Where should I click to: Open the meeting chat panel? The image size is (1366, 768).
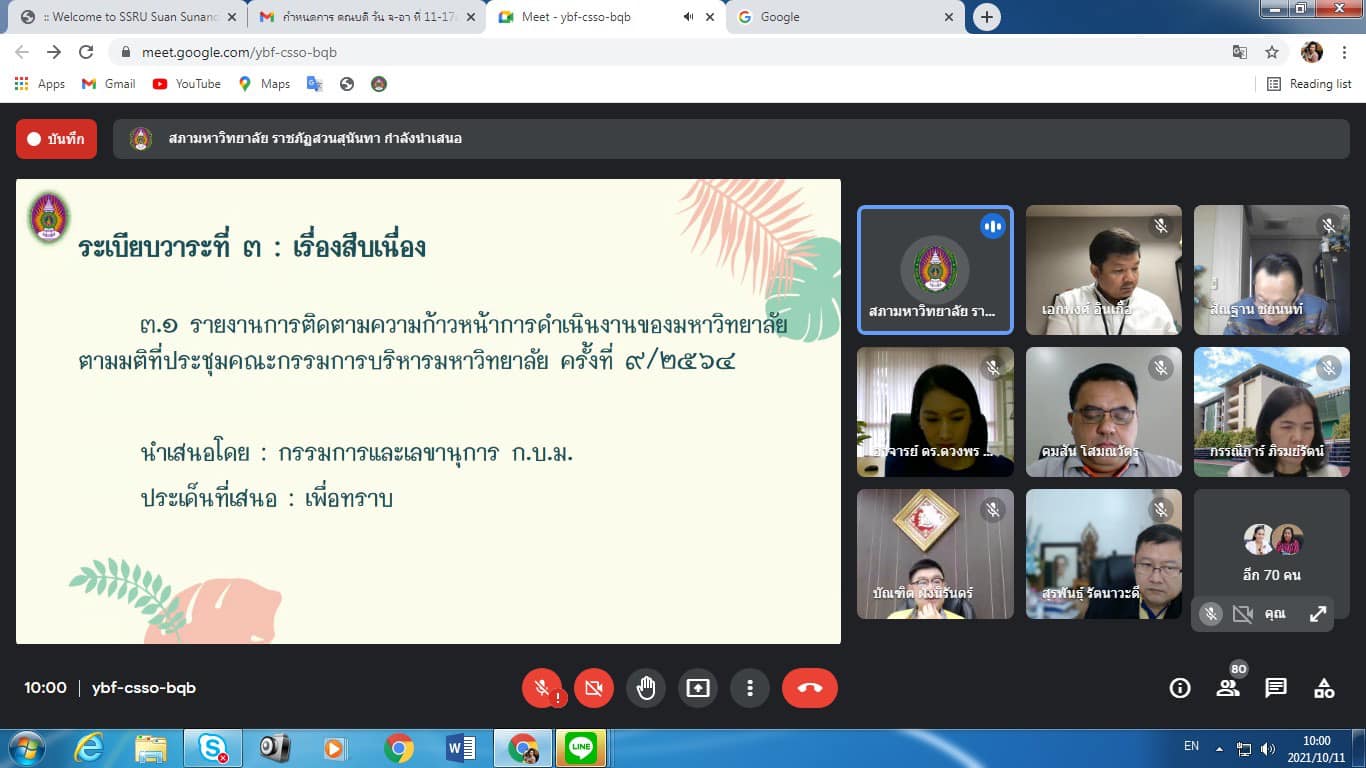click(x=1276, y=688)
